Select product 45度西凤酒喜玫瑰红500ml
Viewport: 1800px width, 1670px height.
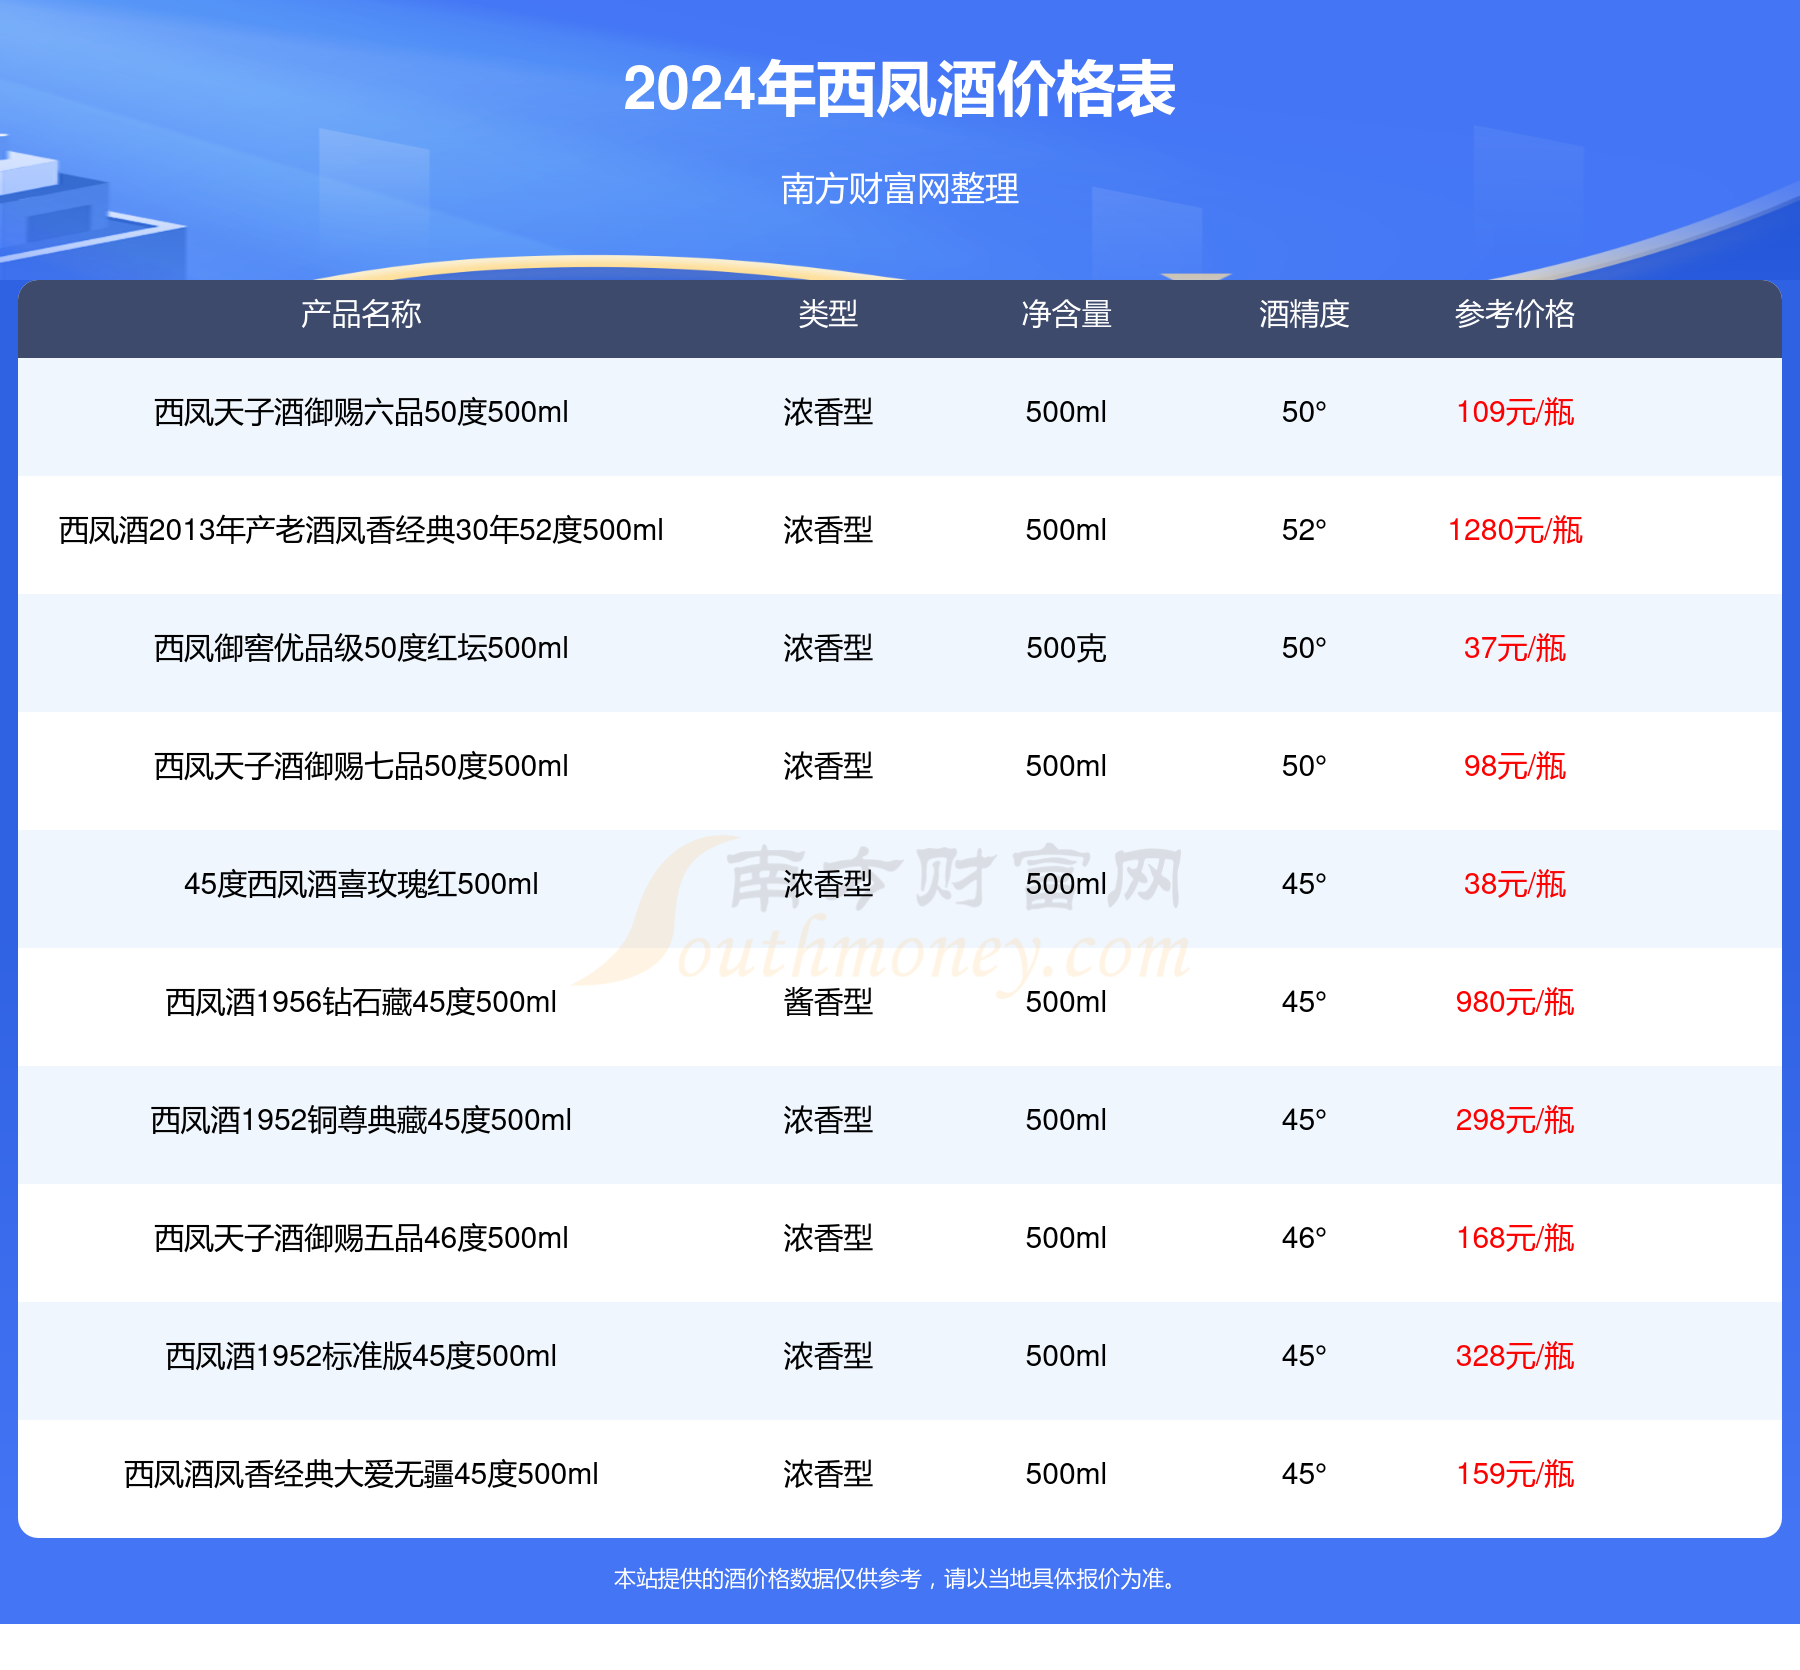(361, 884)
